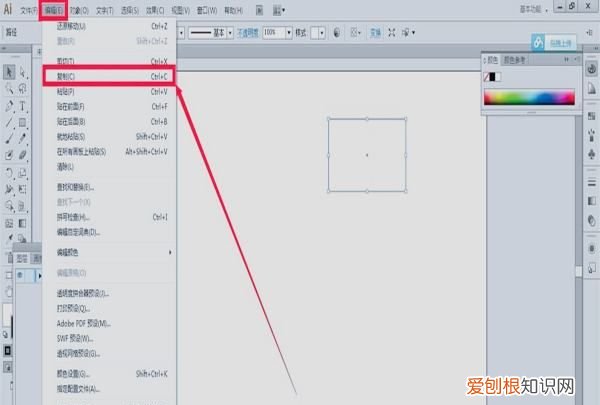The image size is (600, 405).
Task: Select the Selection (black arrow) tool
Action: pyautogui.click(x=9, y=72)
